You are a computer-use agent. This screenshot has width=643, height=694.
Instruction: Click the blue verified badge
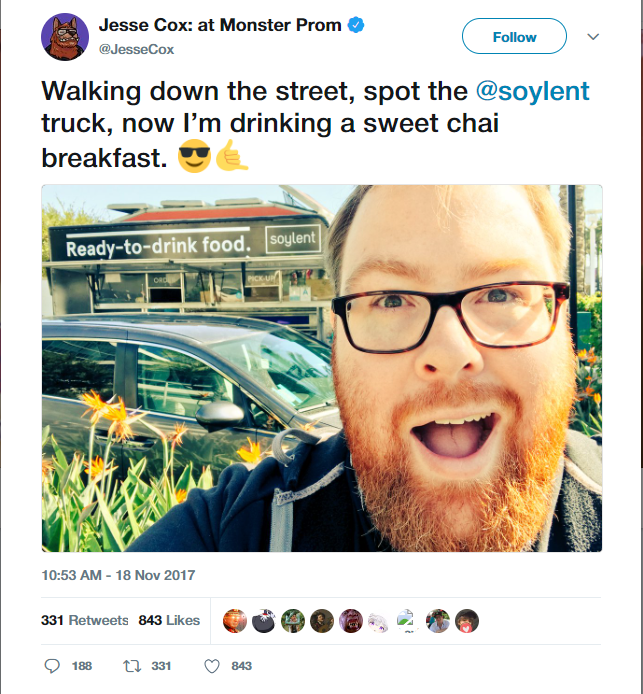click(x=354, y=25)
